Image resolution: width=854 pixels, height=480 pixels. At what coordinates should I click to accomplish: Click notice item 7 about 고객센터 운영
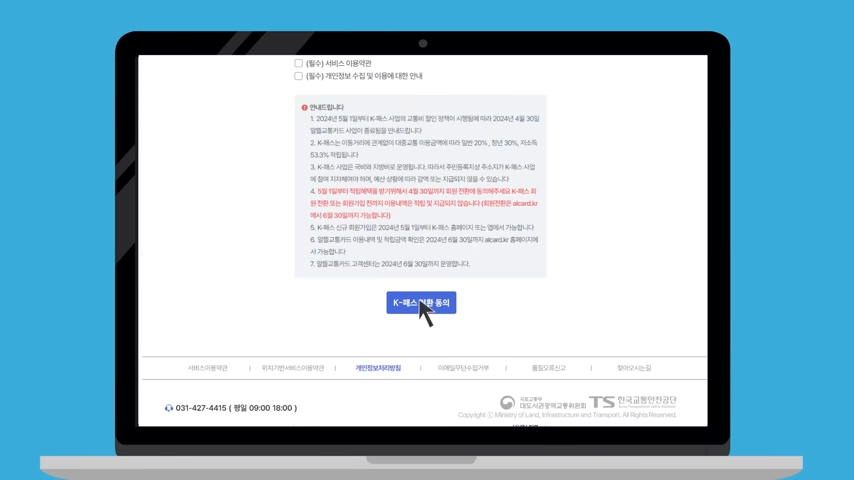tap(390, 264)
